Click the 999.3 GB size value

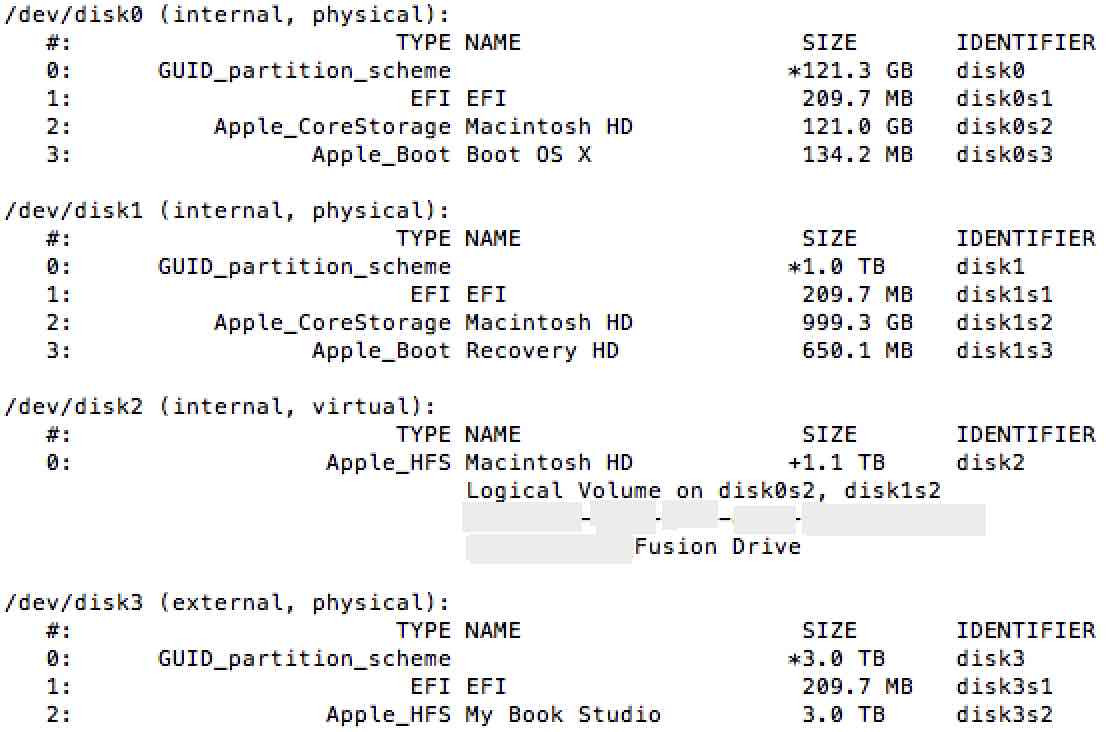(x=857, y=323)
